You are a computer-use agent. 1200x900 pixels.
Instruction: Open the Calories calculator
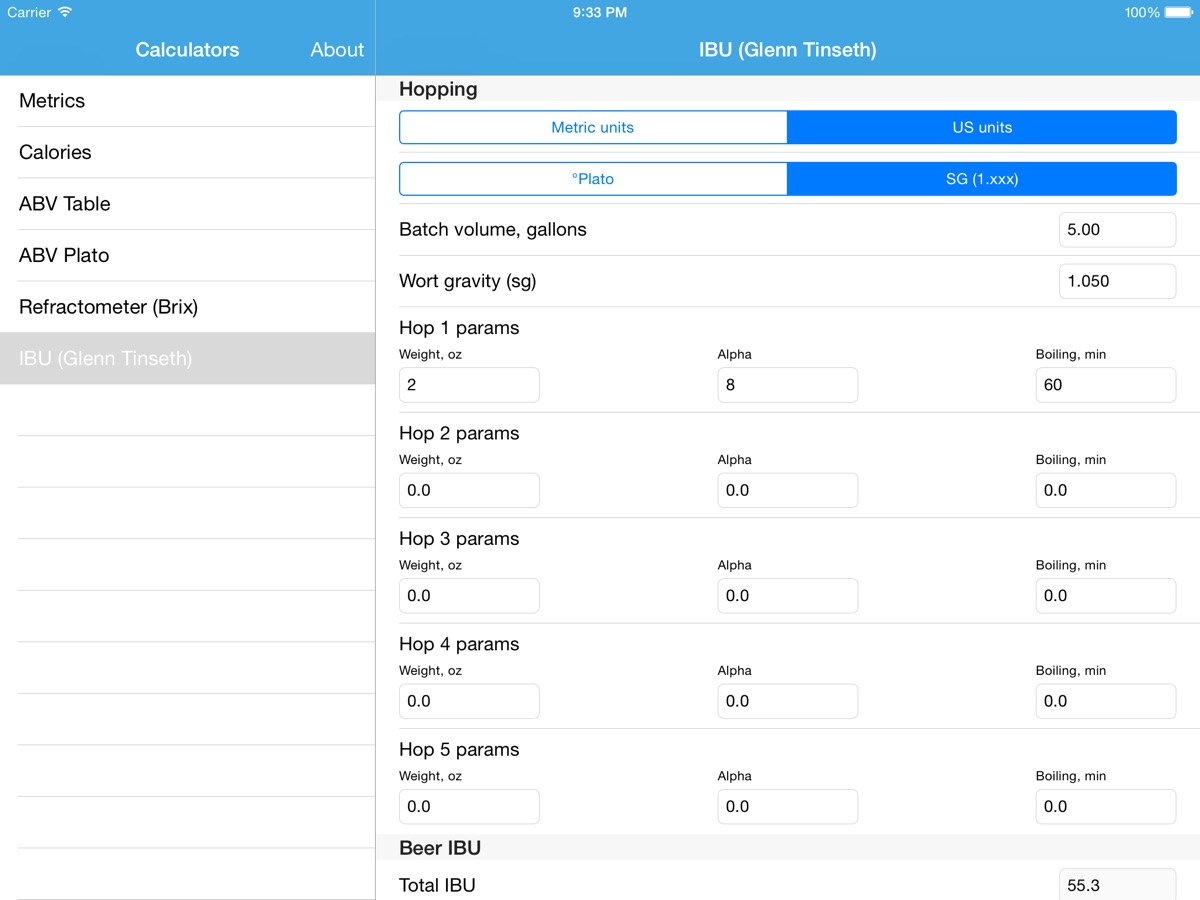click(187, 153)
